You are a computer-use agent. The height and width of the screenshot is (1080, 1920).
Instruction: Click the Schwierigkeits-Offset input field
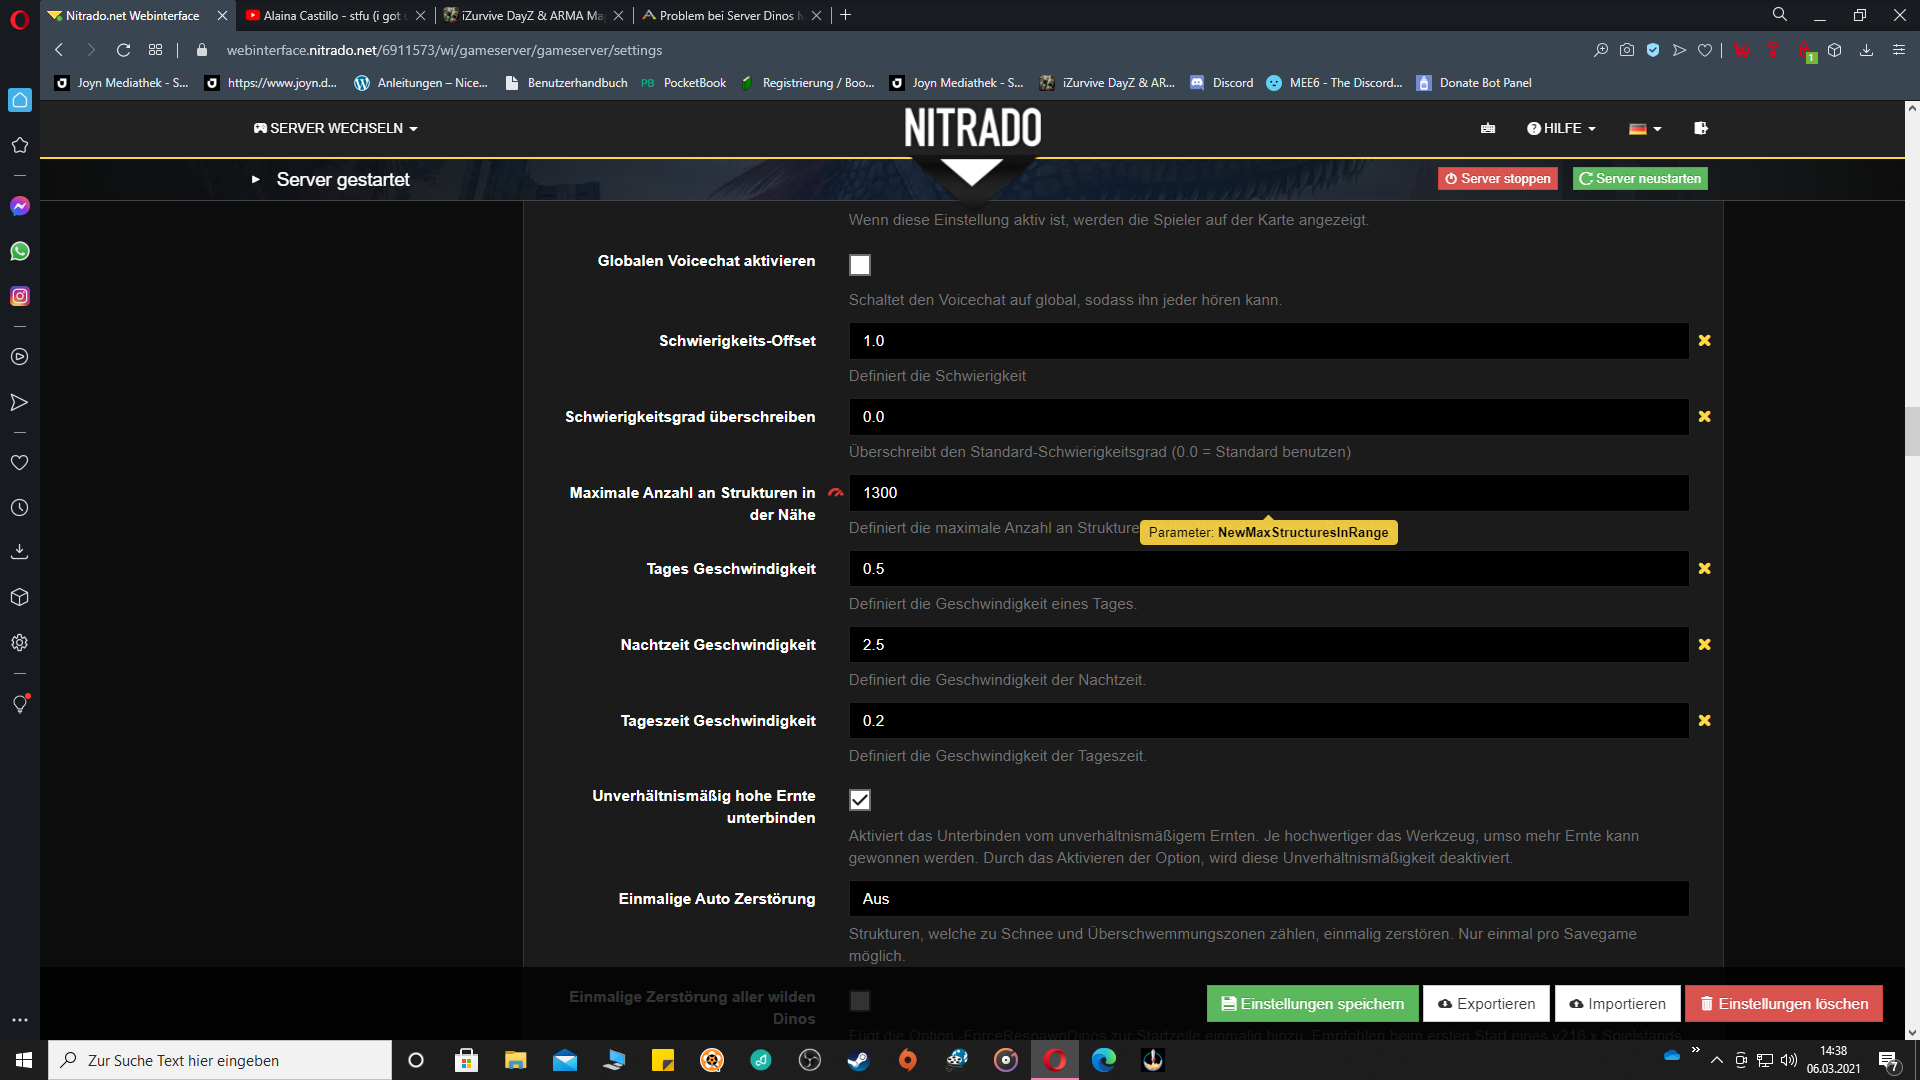[1268, 341]
